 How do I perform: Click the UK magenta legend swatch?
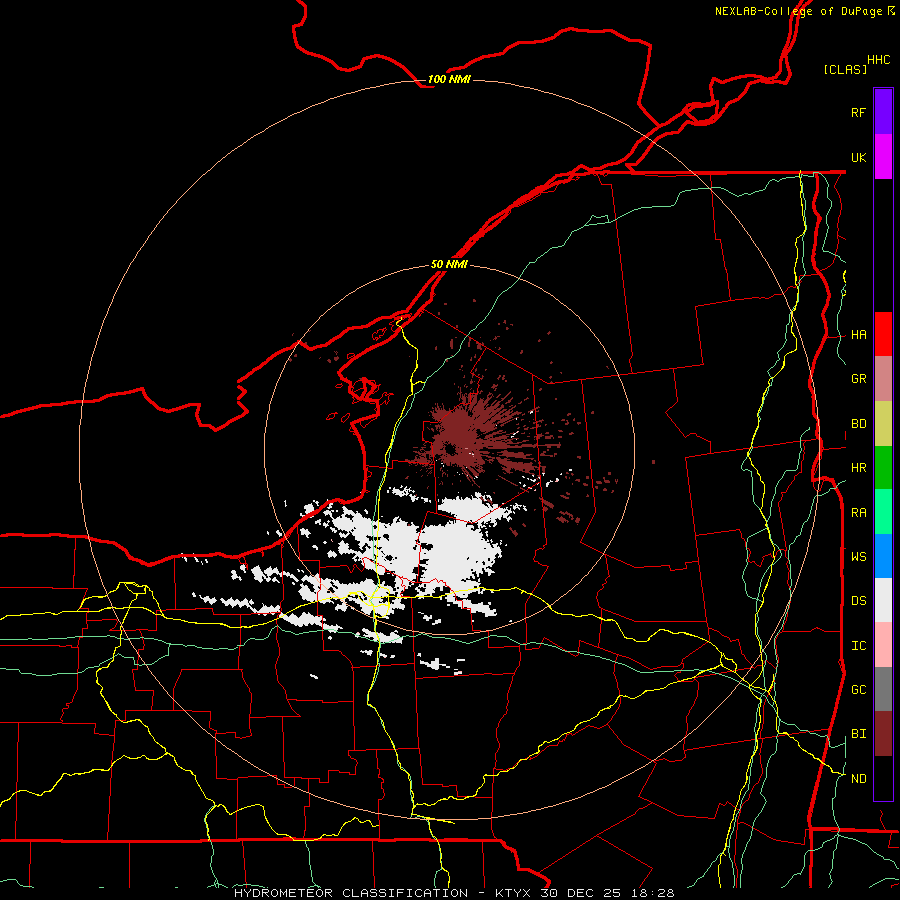(883, 157)
